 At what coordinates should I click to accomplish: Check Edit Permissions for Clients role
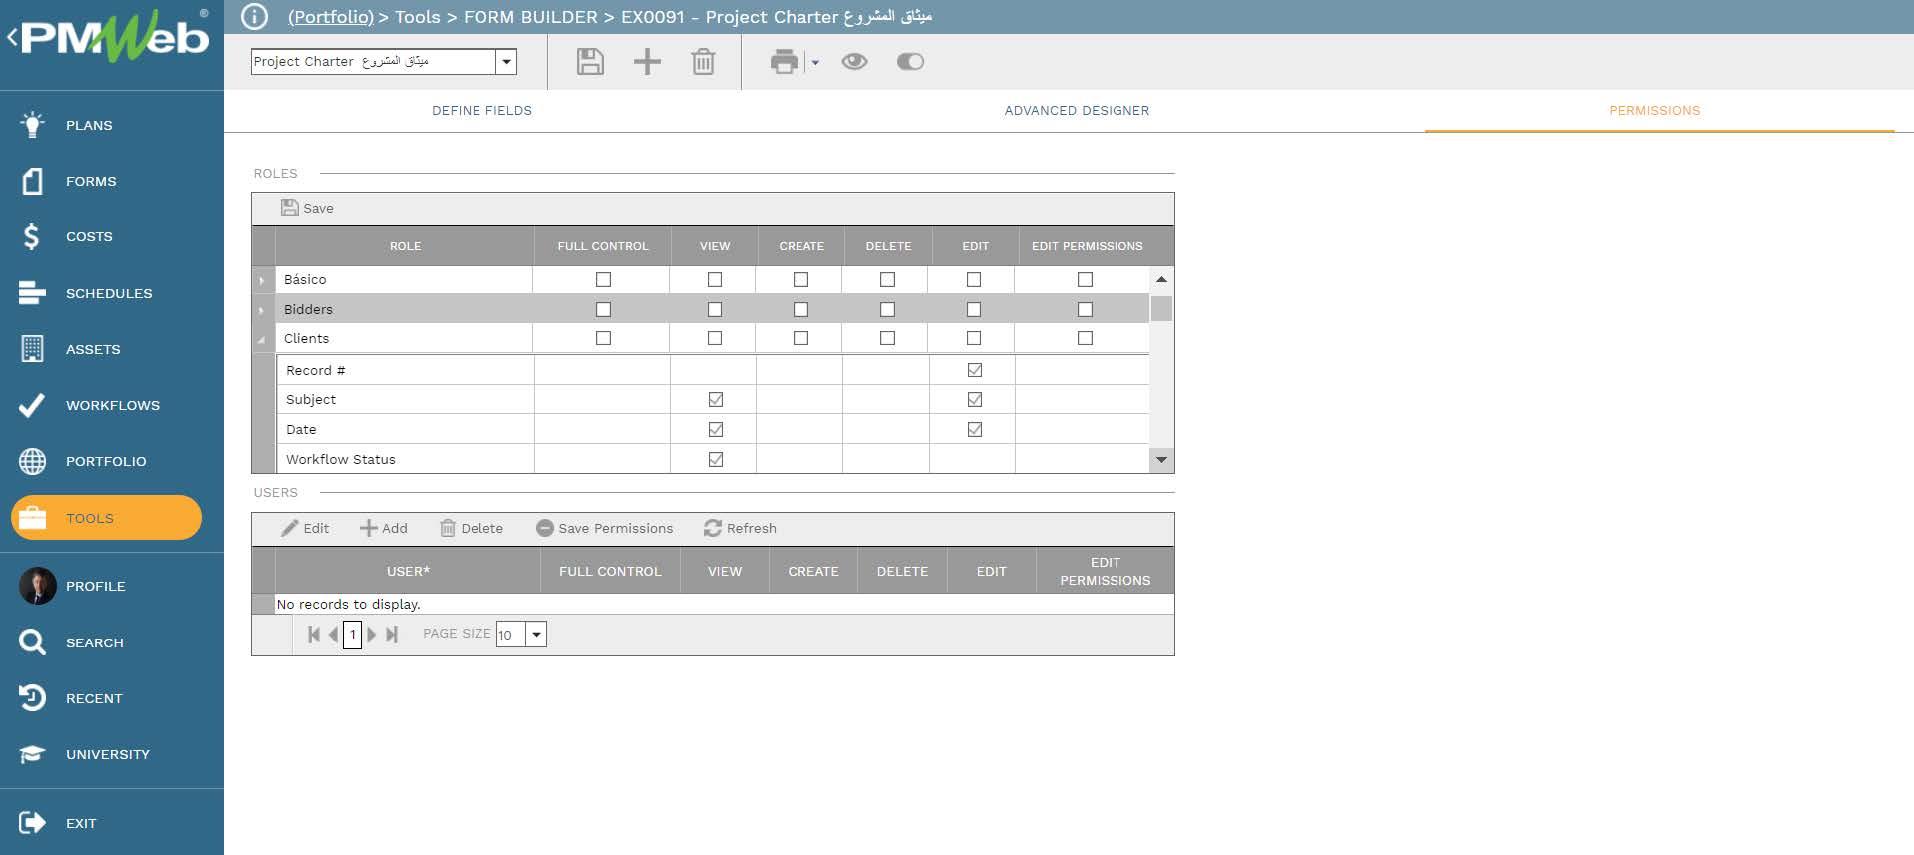1085,338
